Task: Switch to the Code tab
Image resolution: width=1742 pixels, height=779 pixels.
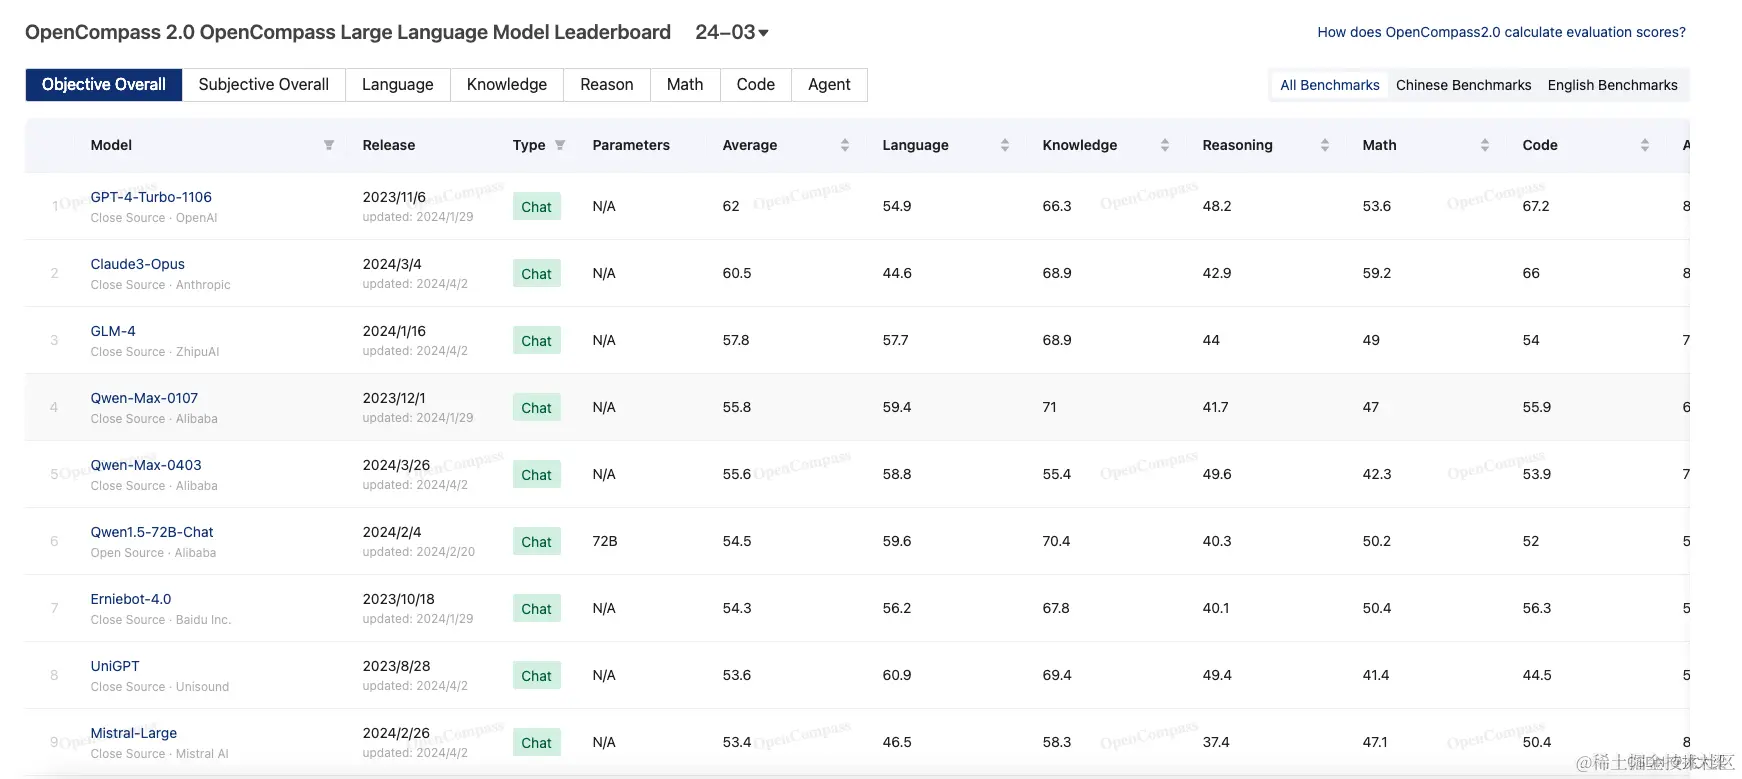Action: pos(756,85)
